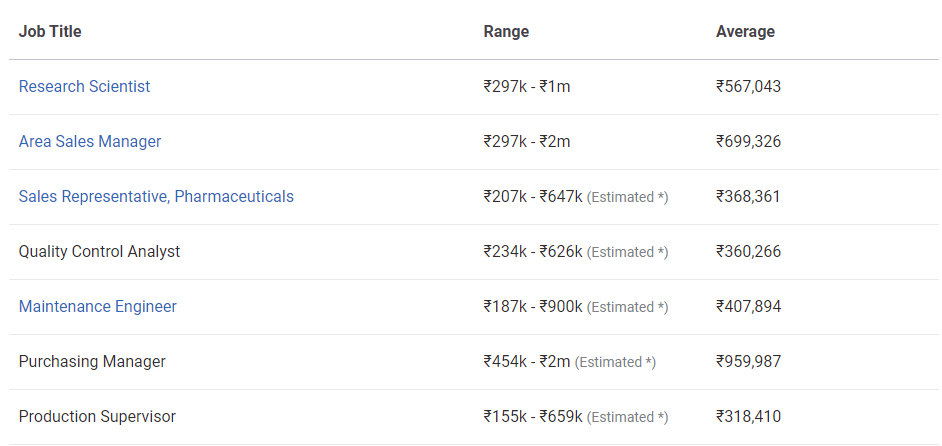Click the ₹368,361 average value
The image size is (942, 446).
[x=748, y=197]
